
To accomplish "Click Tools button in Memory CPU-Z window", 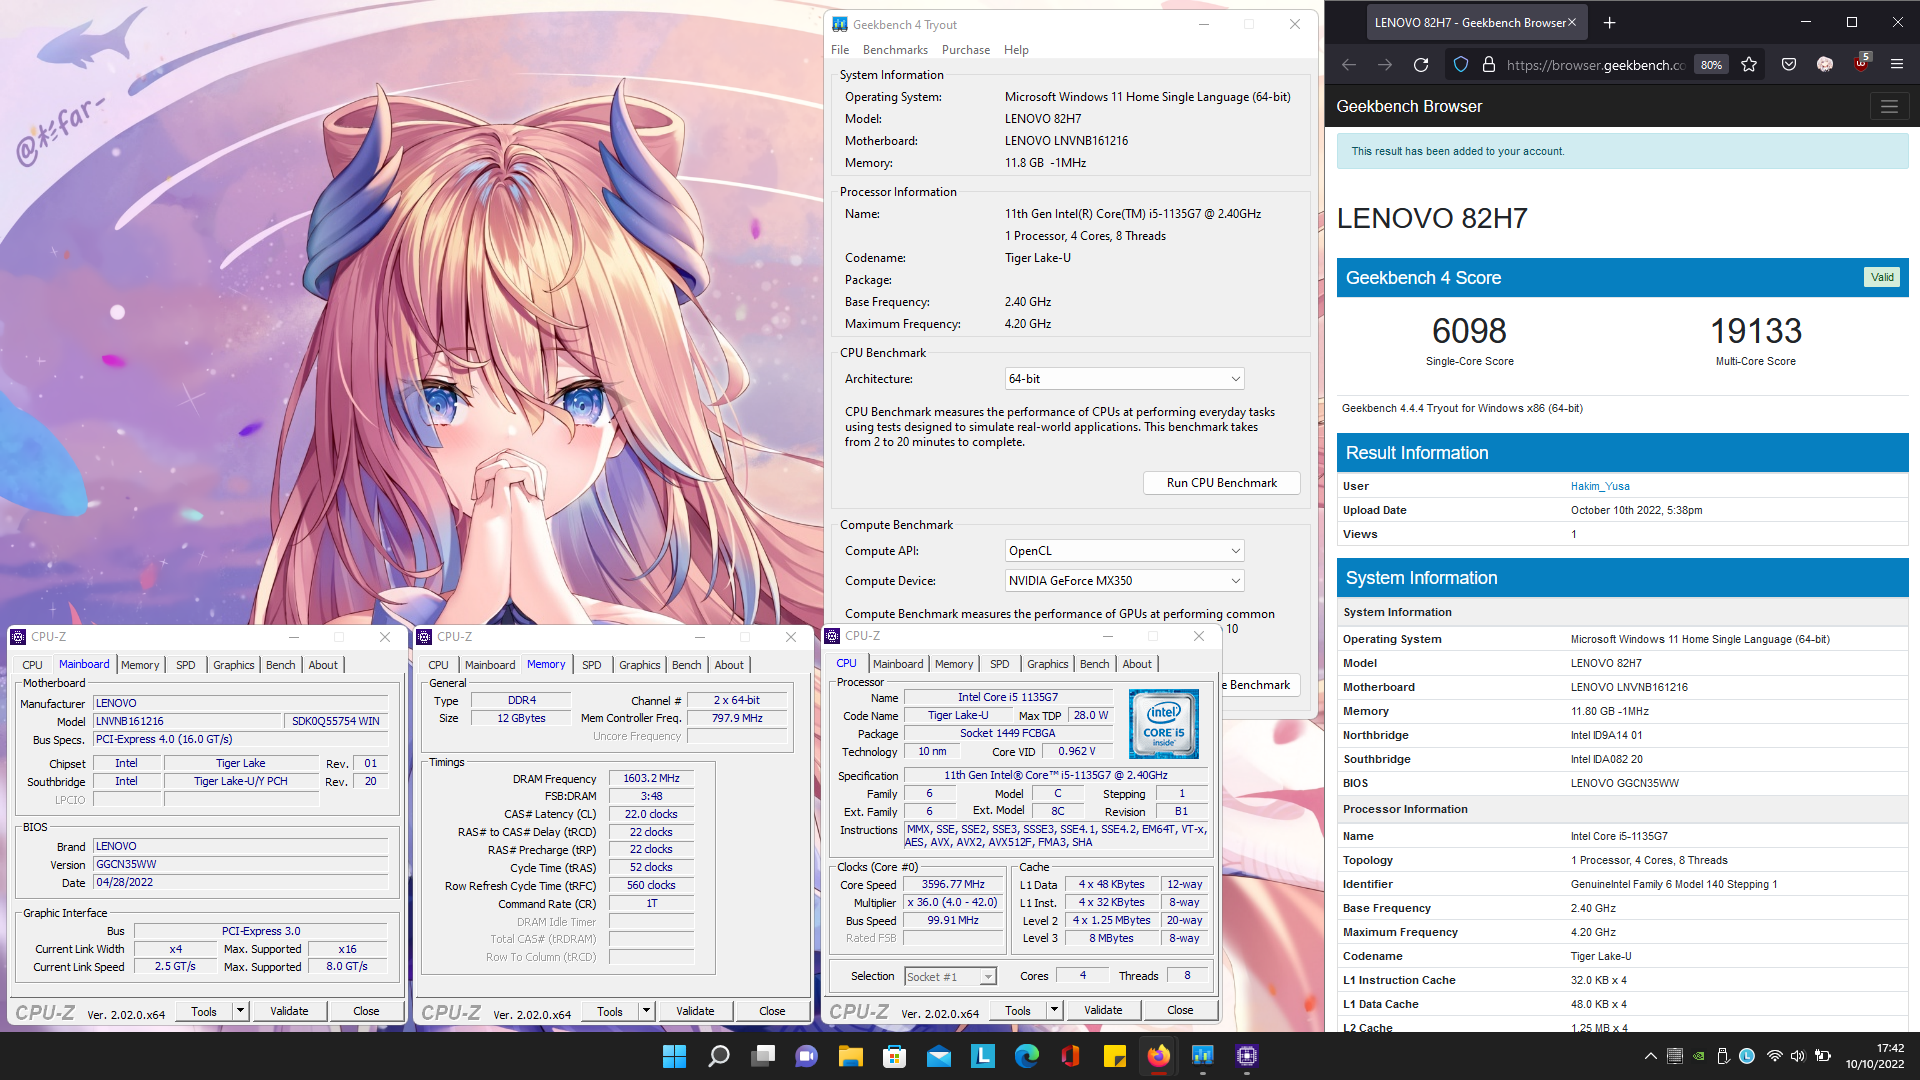I will click(x=610, y=1011).
